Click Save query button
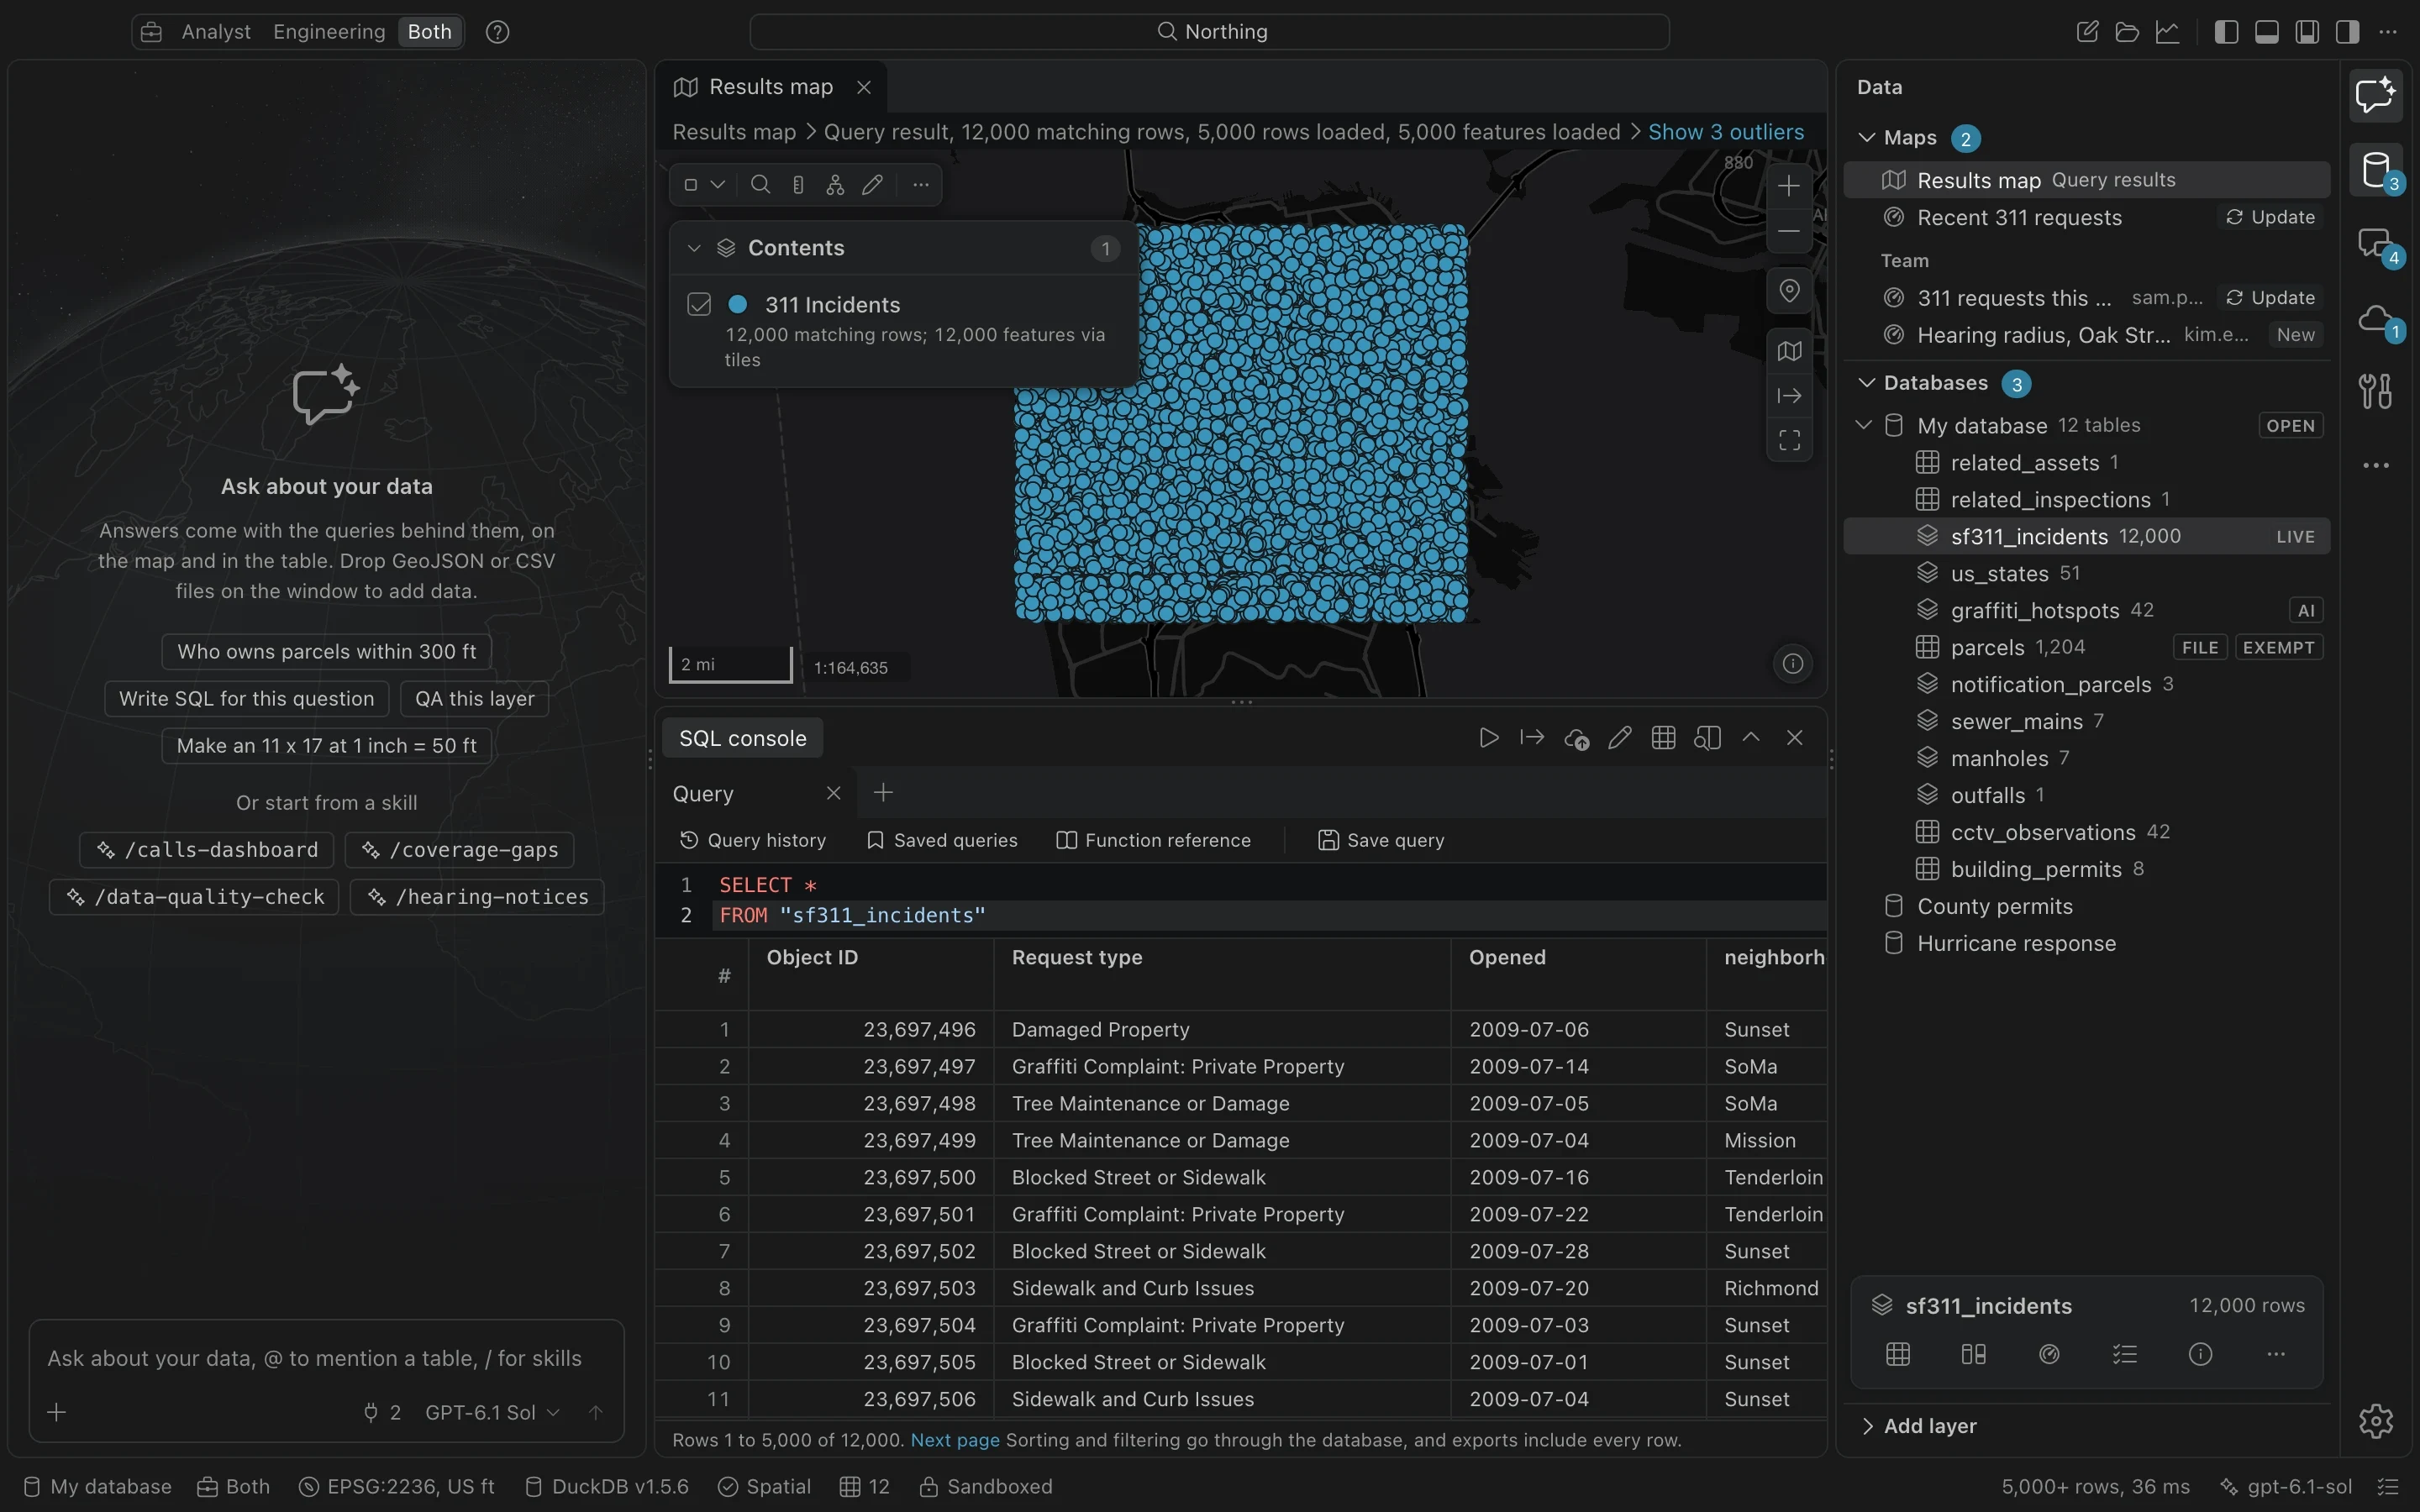Image resolution: width=2420 pixels, height=1512 pixels. pos(1381,840)
